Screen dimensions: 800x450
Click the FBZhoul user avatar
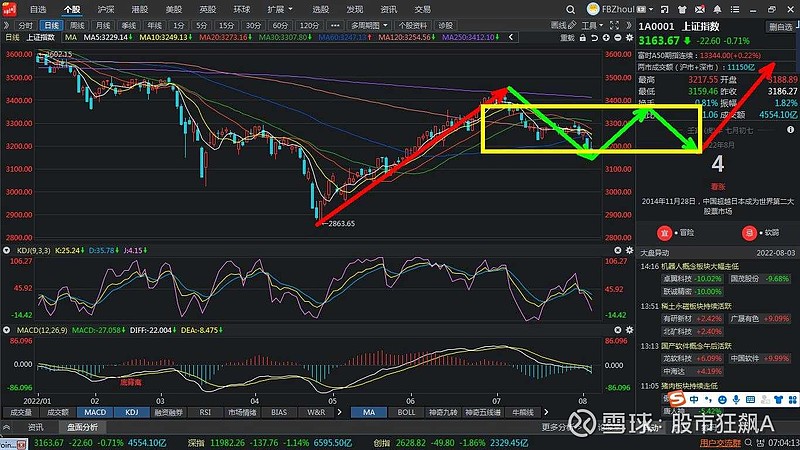pos(593,9)
